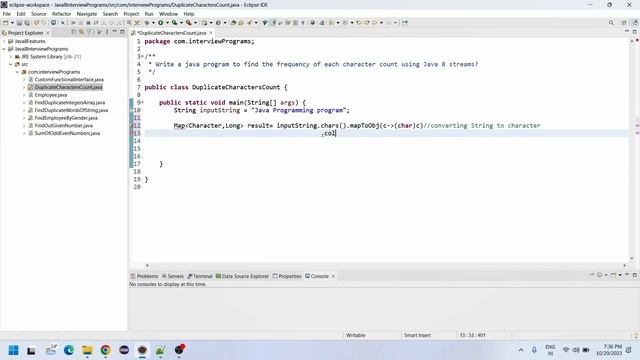Select FindDuplicateIntegersArray.java file
The width and height of the screenshot is (640, 360).
tap(69, 102)
